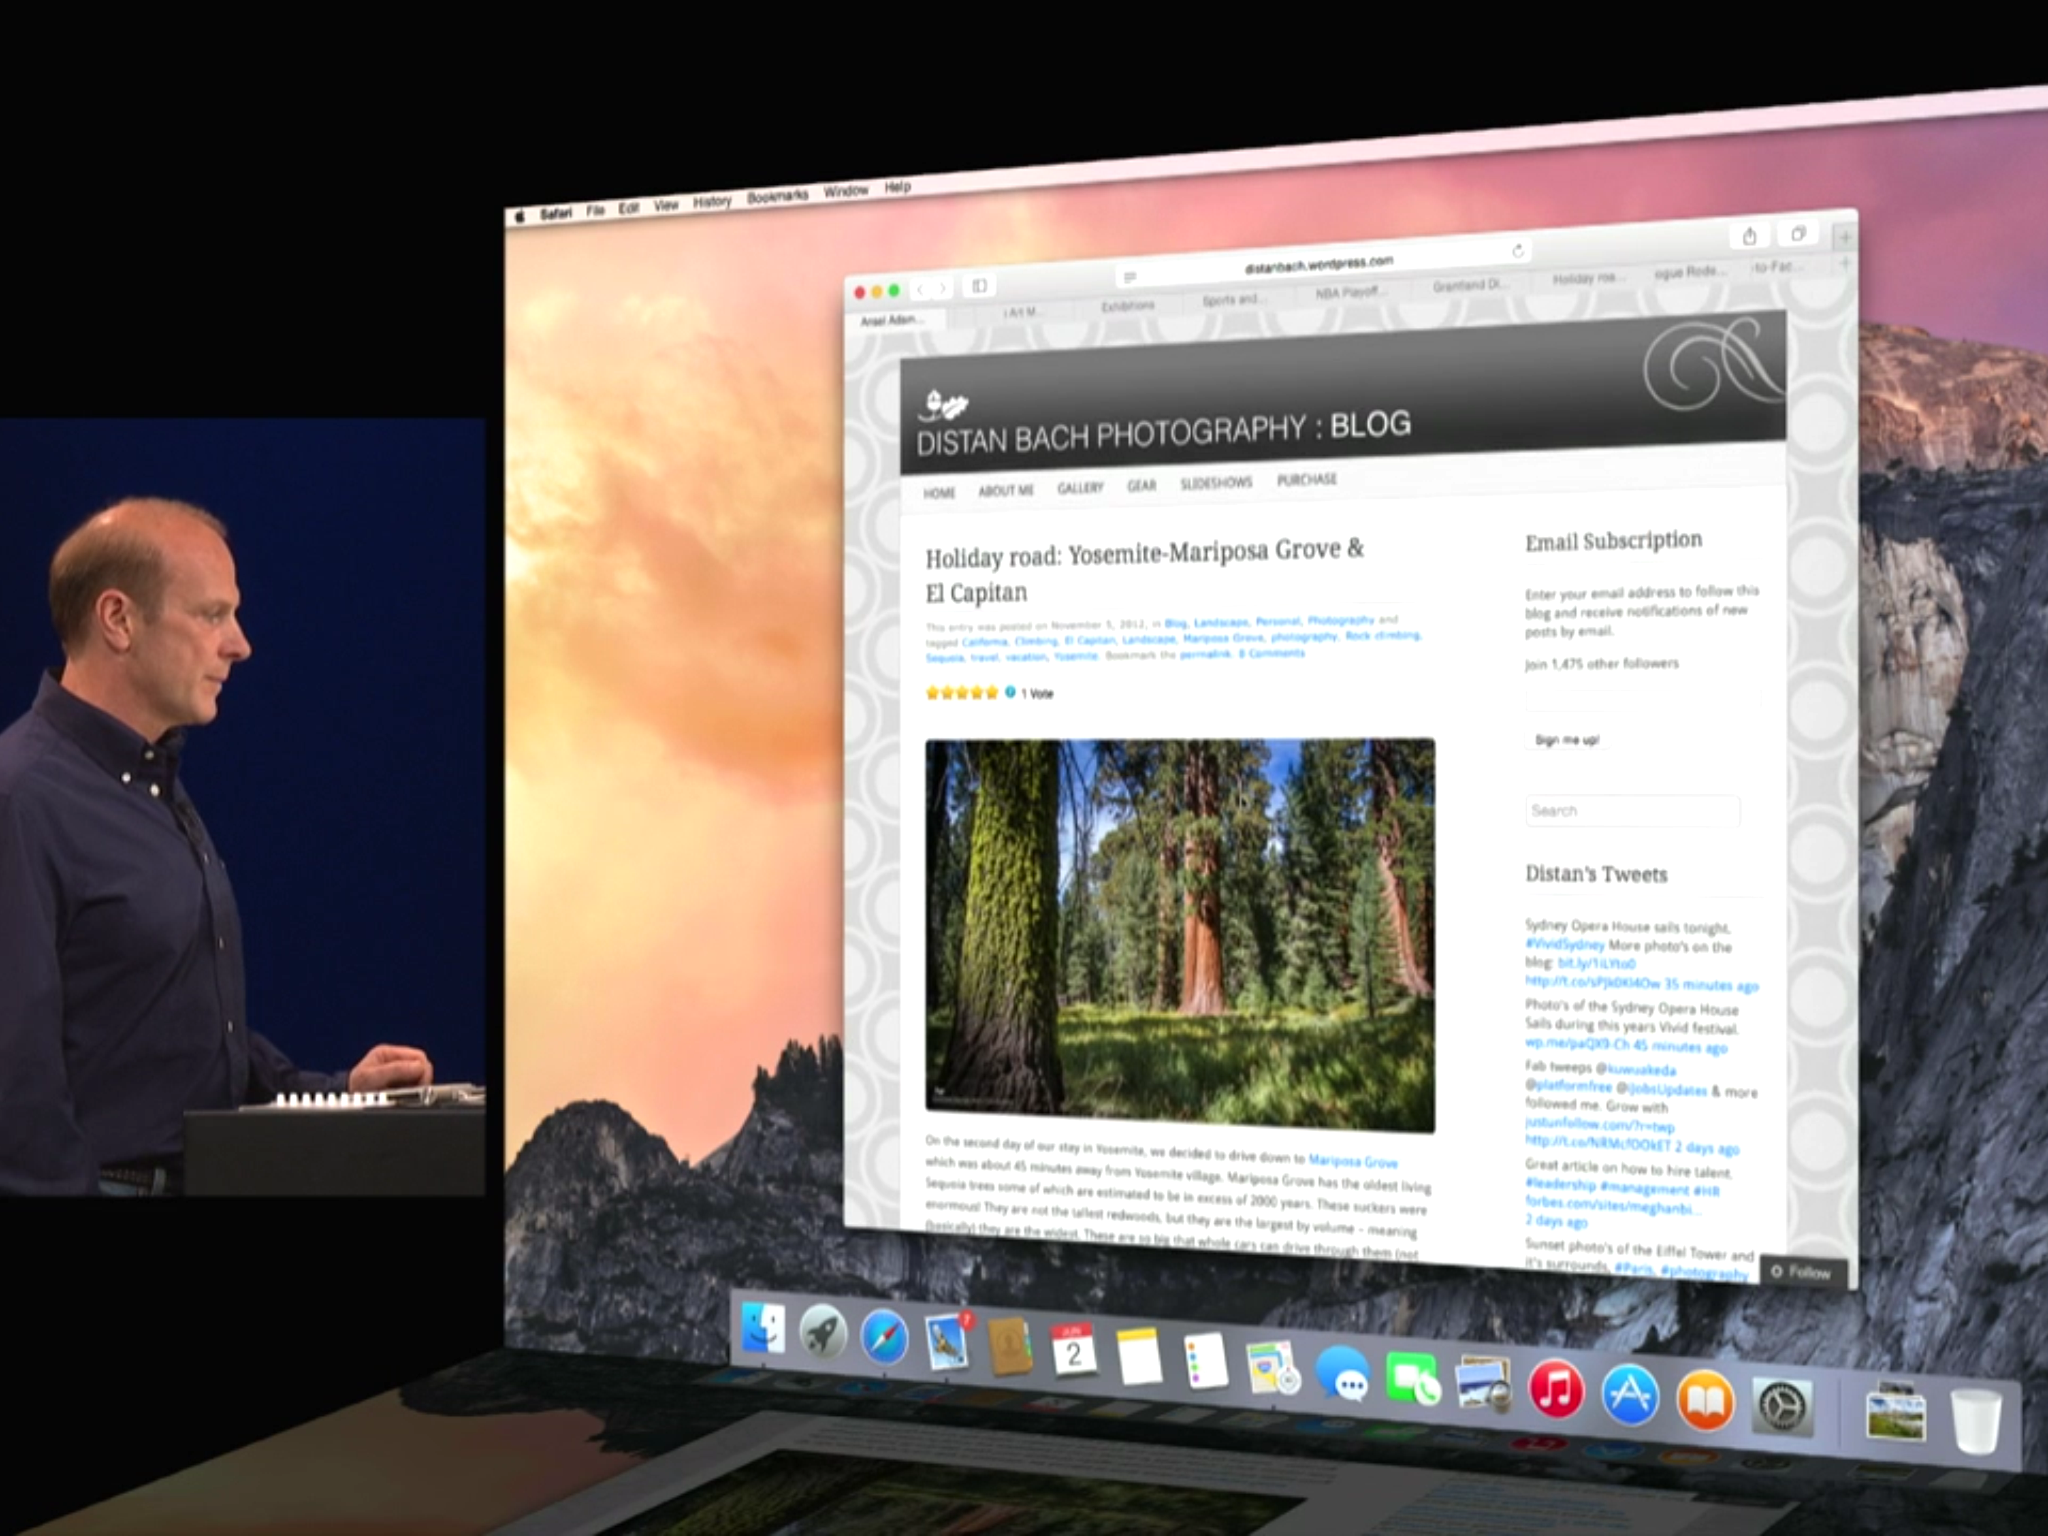Add a new tab with plus button

1844,238
